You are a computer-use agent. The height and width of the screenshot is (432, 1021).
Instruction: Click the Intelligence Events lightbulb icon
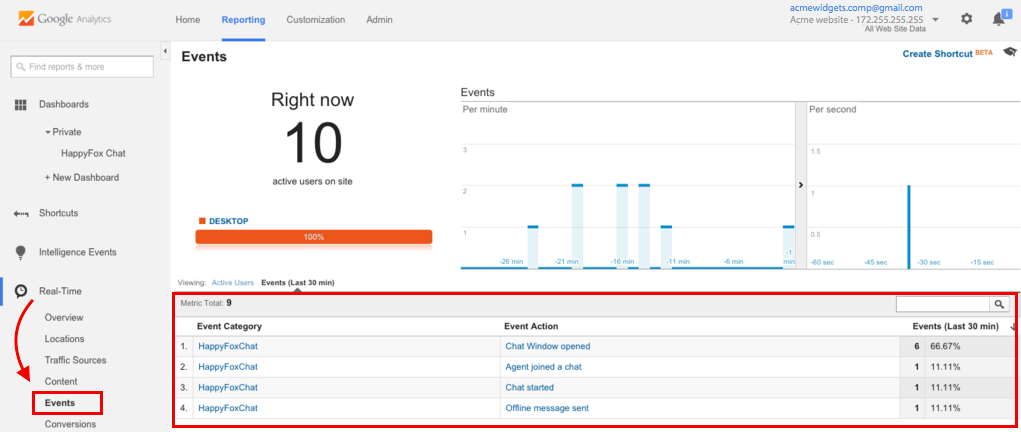tap(20, 252)
